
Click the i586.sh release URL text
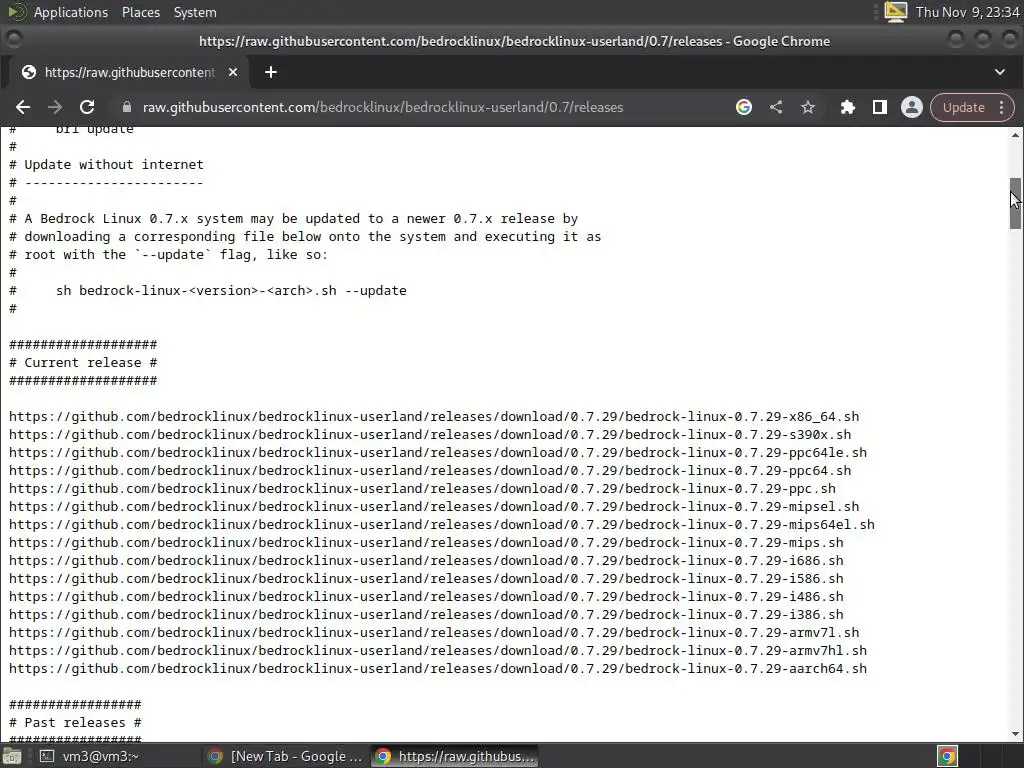coord(426,579)
